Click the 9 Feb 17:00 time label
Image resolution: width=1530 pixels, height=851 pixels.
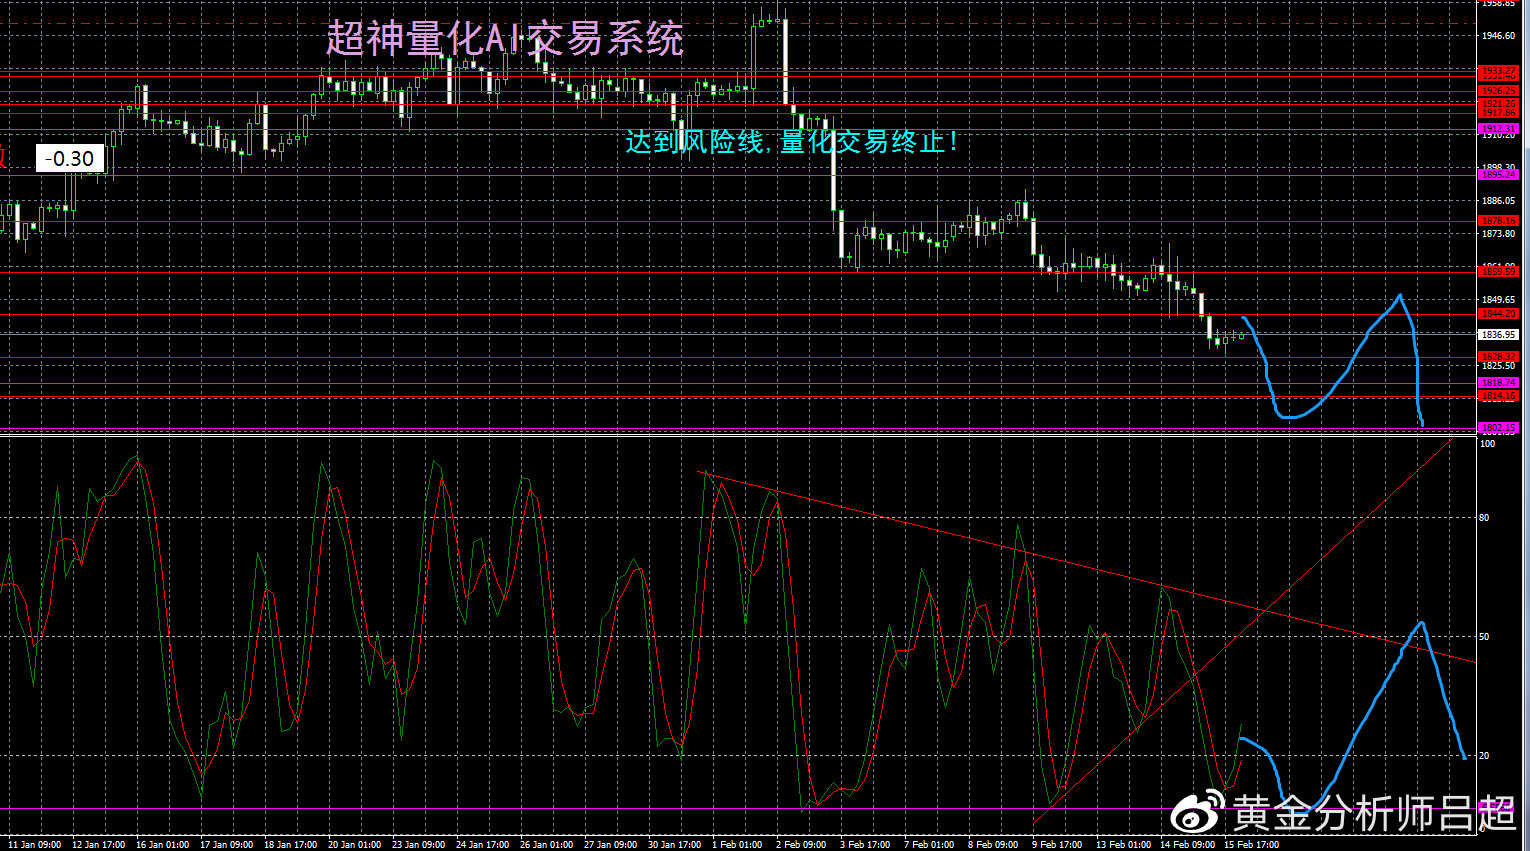1057,845
